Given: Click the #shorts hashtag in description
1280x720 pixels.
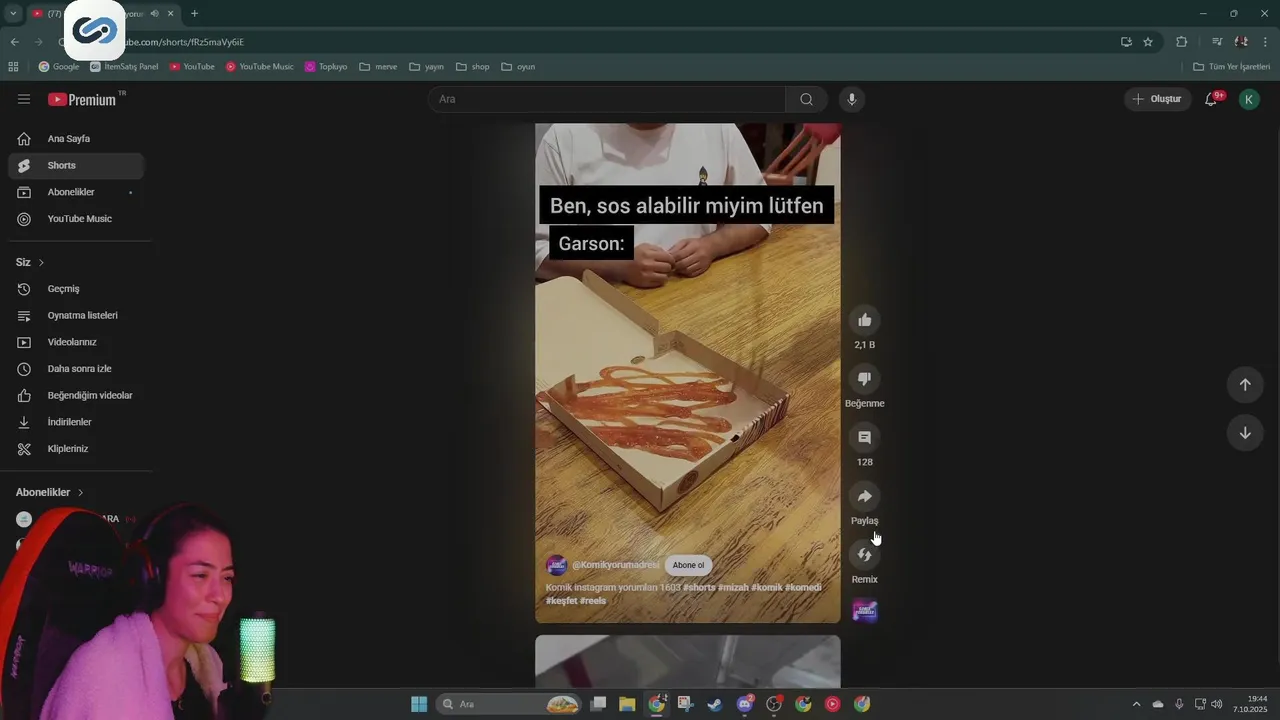Looking at the screenshot, I should 699,587.
